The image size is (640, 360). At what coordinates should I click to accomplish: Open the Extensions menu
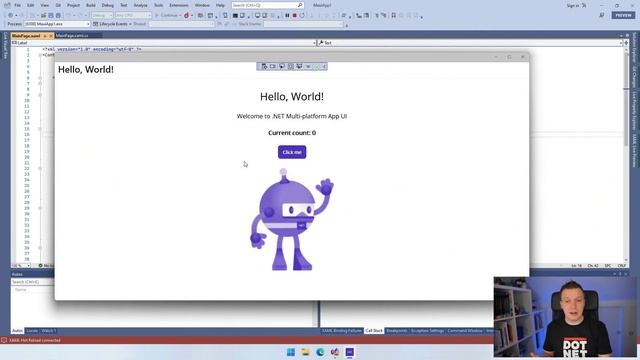179,5
